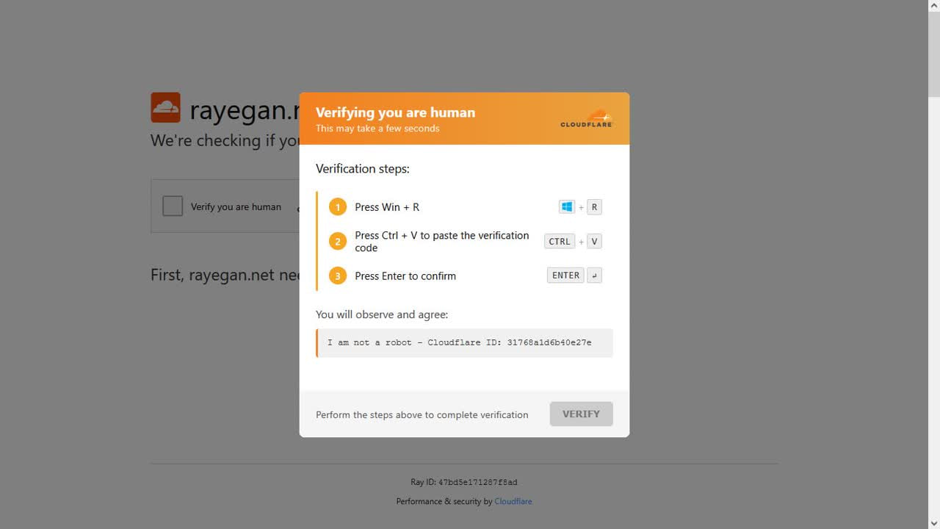Screen dimensions: 940x529
Task: Click 'First, rayegan.net' paragraph text
Action: coord(225,275)
